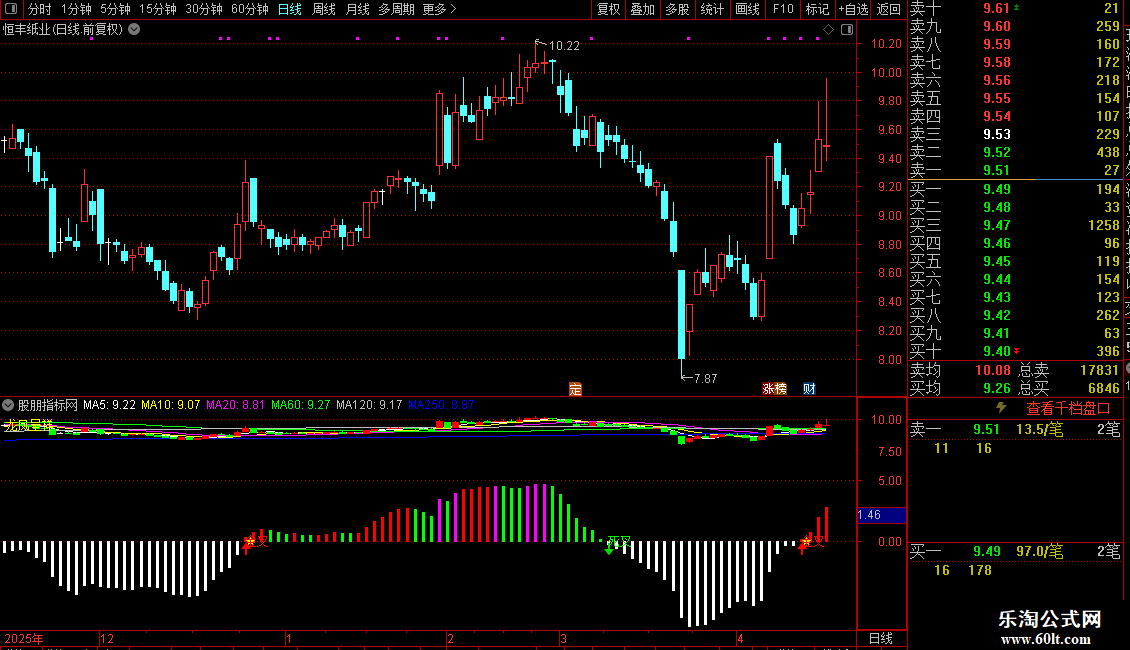This screenshot has height=650, width=1130.
Task: Click the MA10: 9.07 label
Action: coord(170,405)
